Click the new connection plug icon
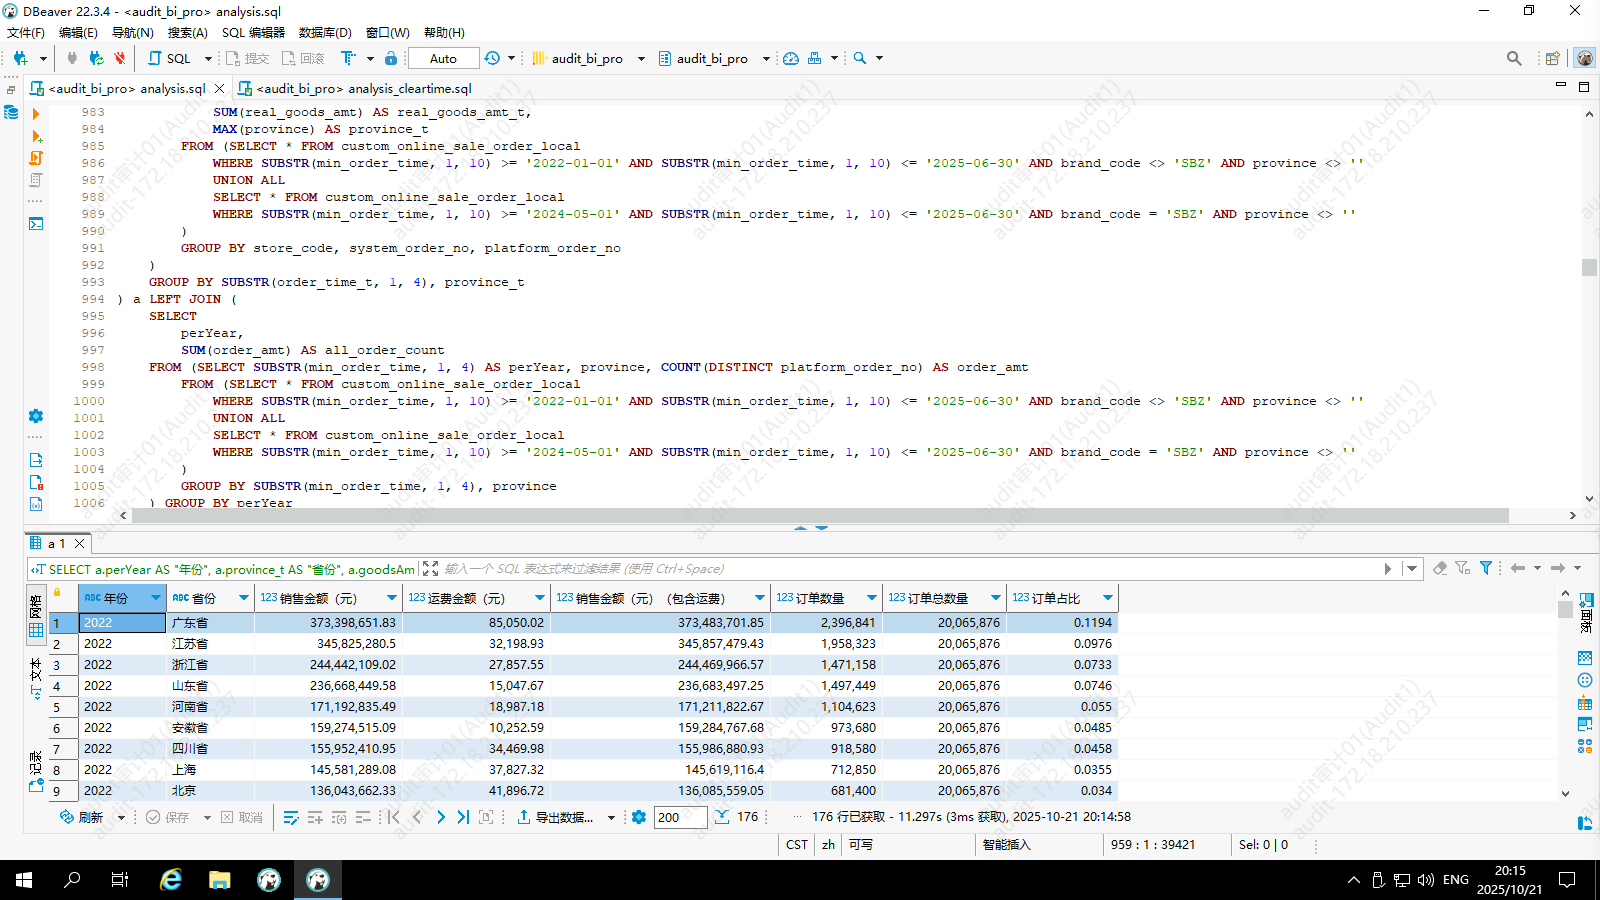 20,58
